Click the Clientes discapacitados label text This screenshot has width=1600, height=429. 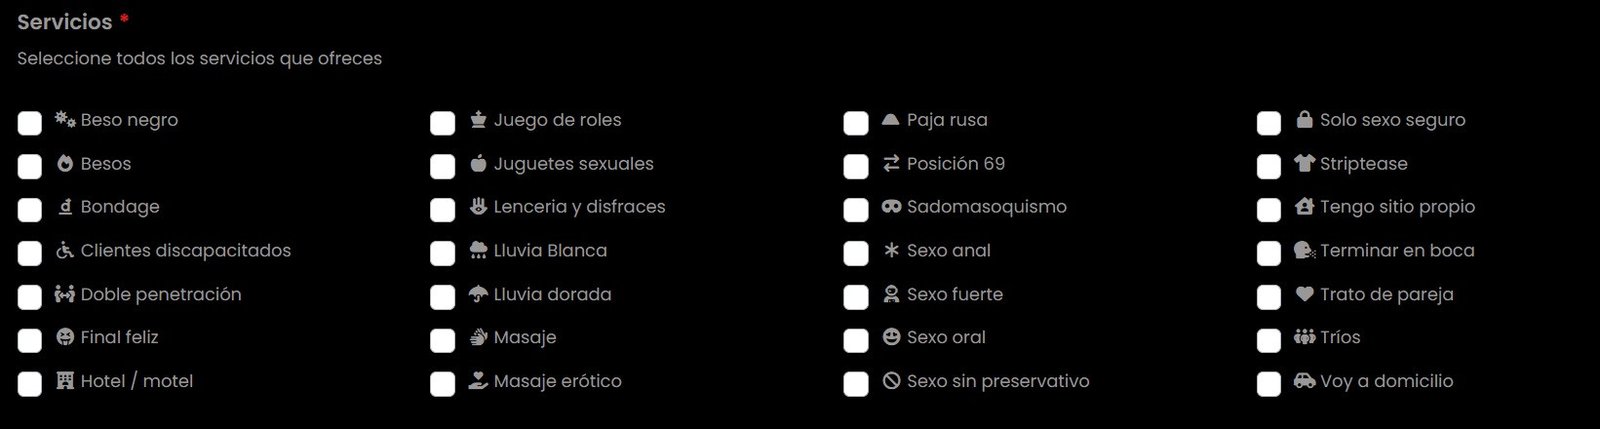(x=186, y=251)
